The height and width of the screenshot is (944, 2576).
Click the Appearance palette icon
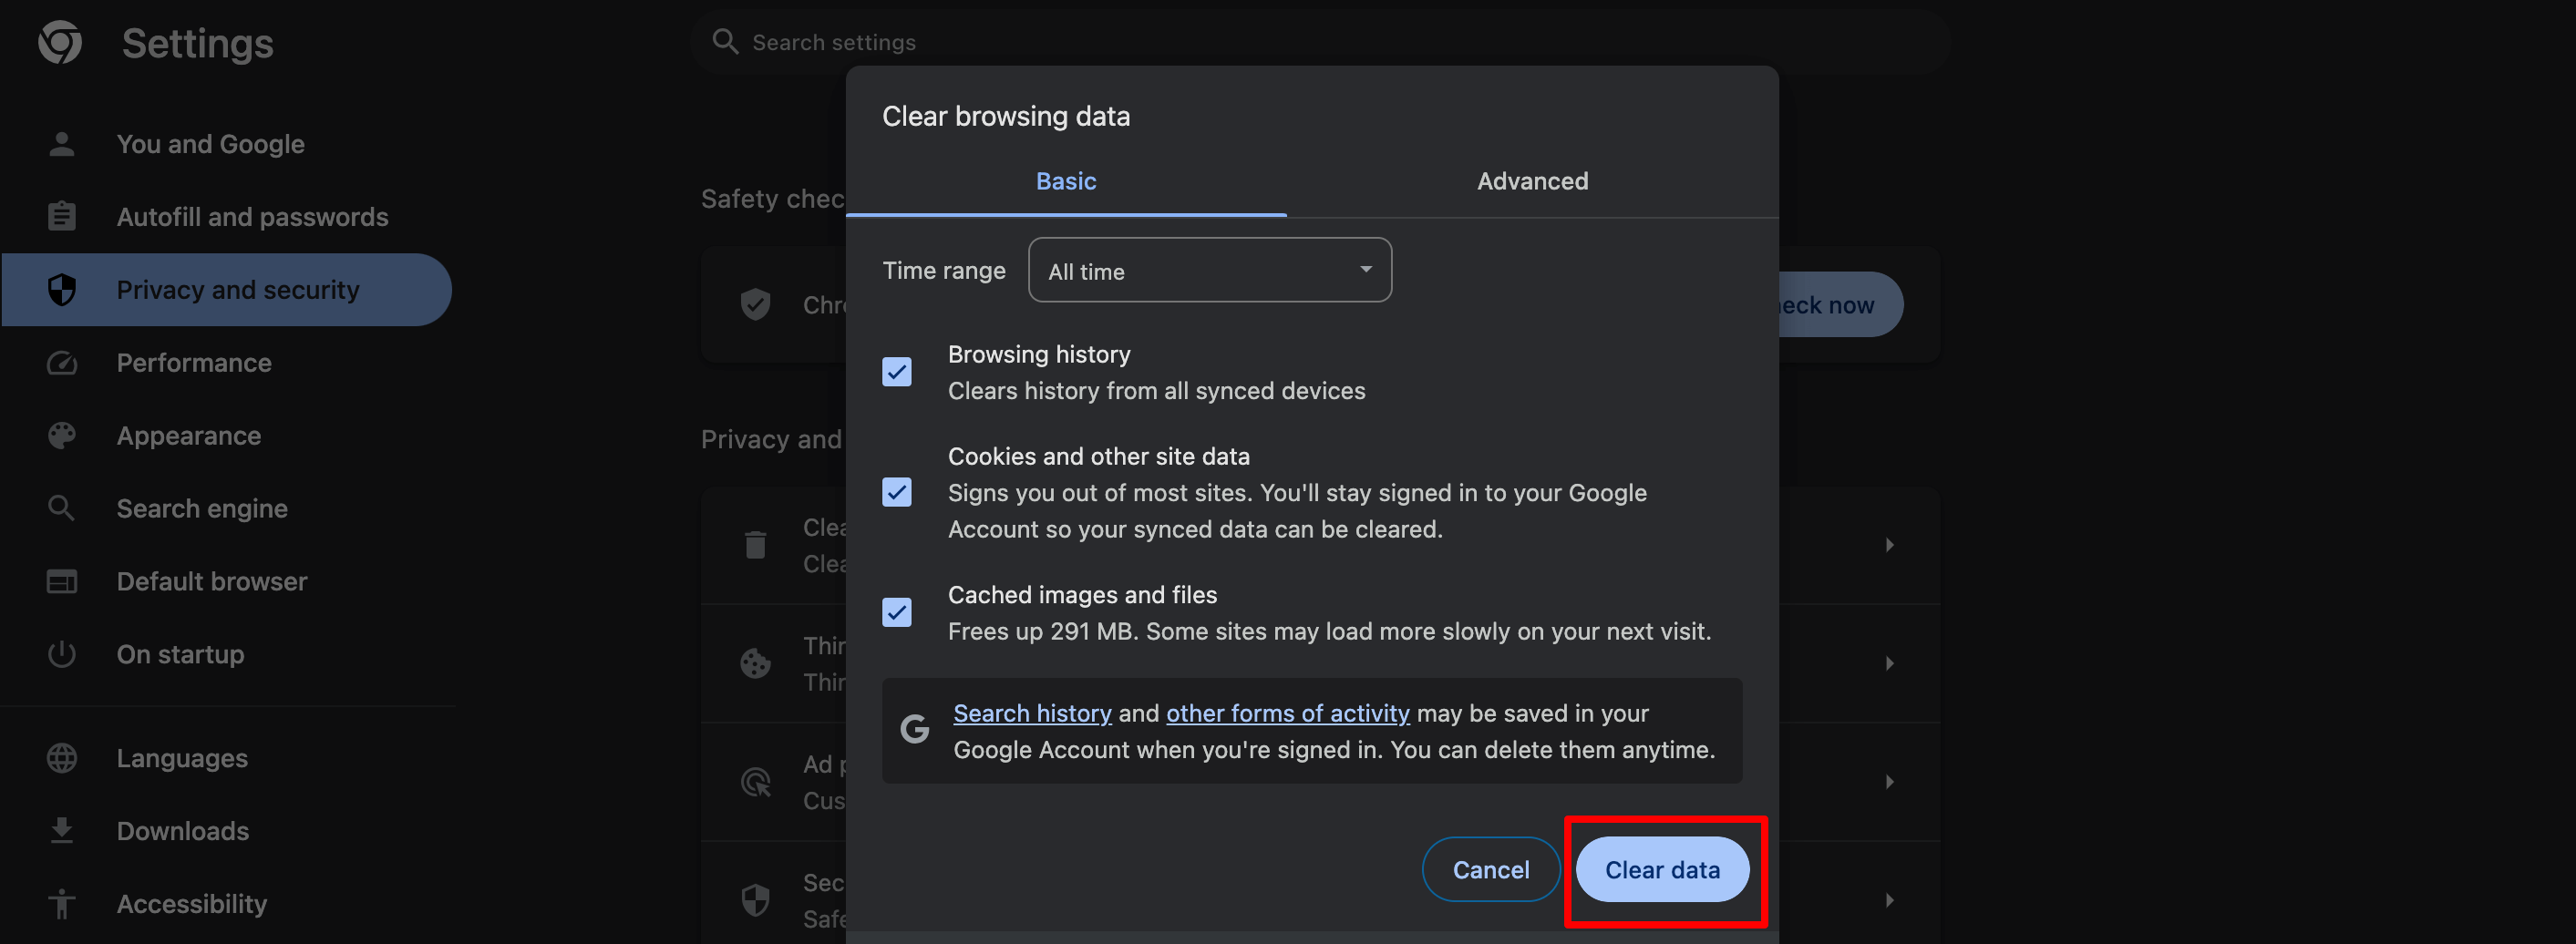pos(62,436)
